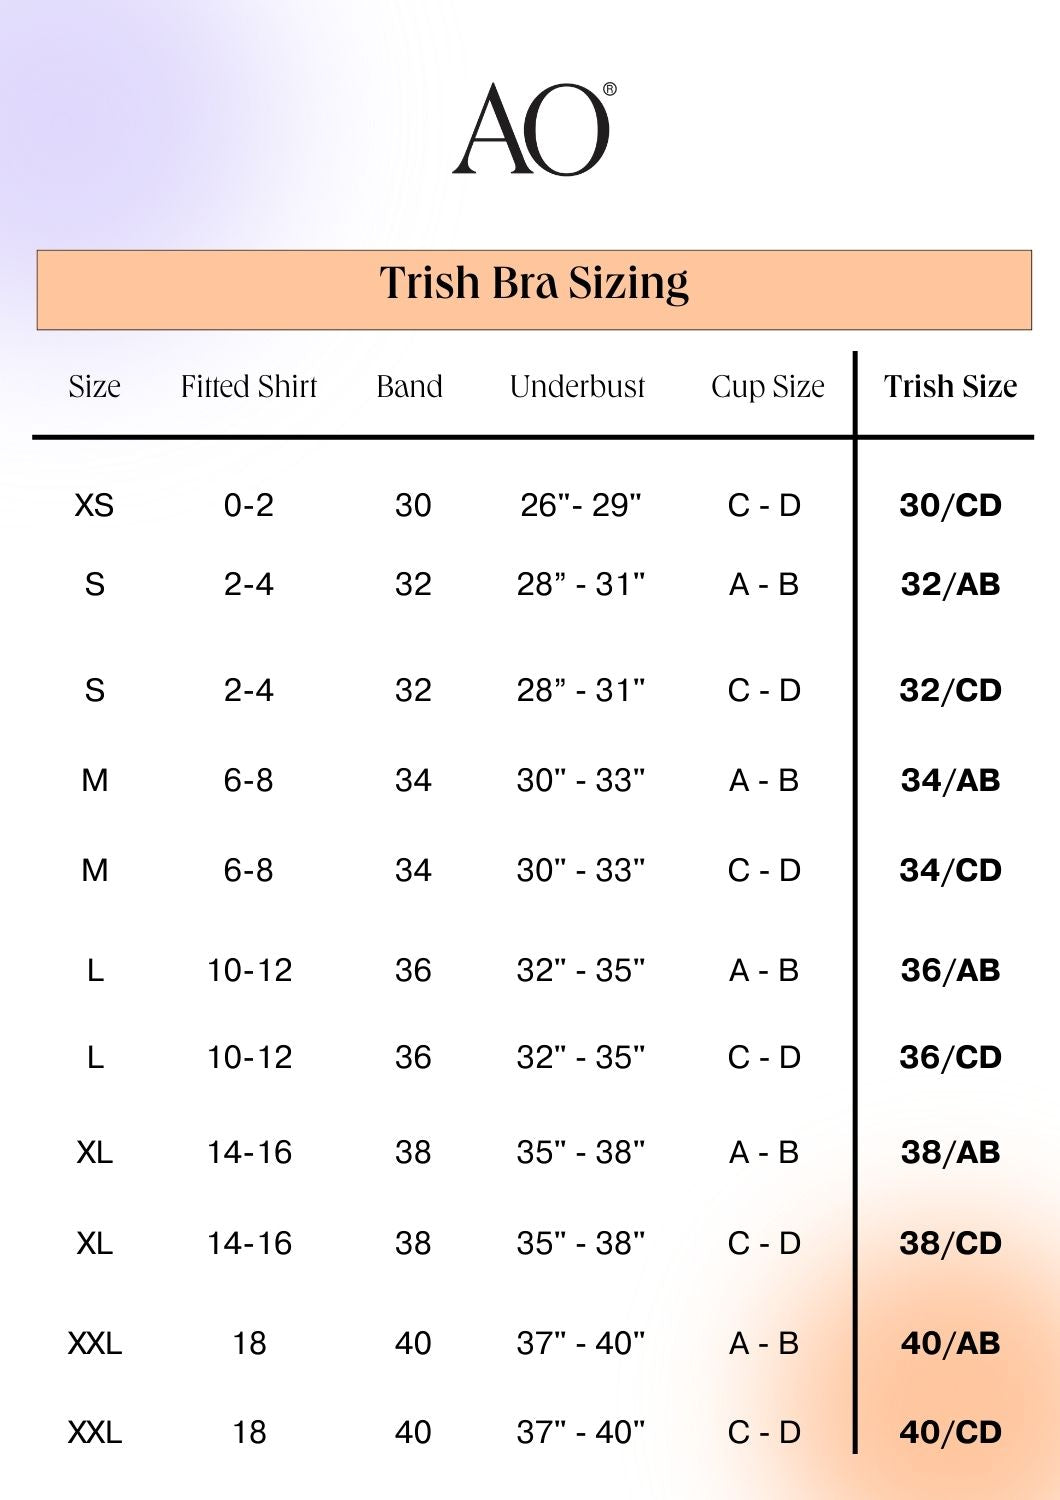1060x1500 pixels.
Task: Click the Band column header
Action: pos(409,386)
